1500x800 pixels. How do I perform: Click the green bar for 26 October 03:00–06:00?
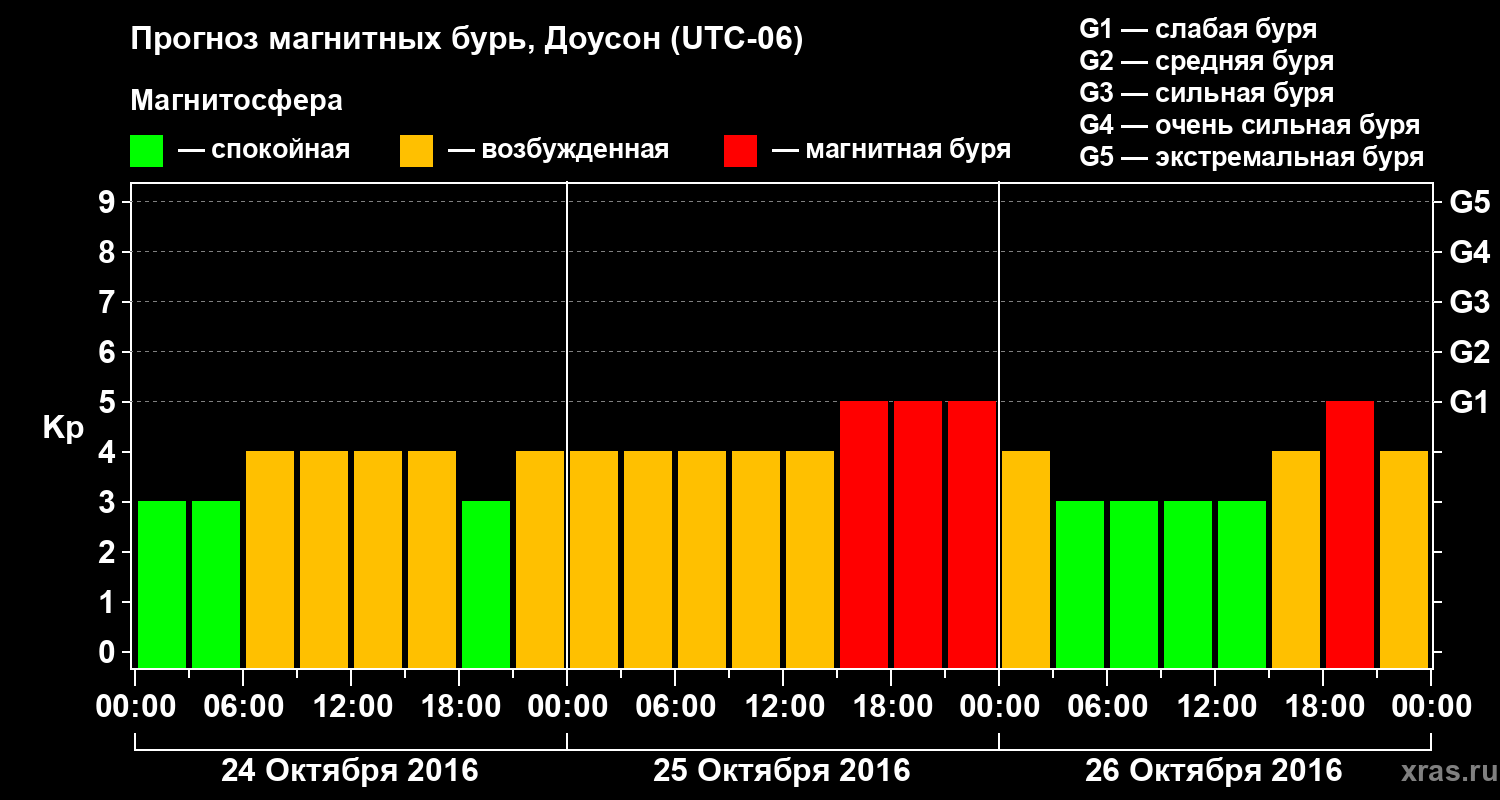tap(1080, 584)
